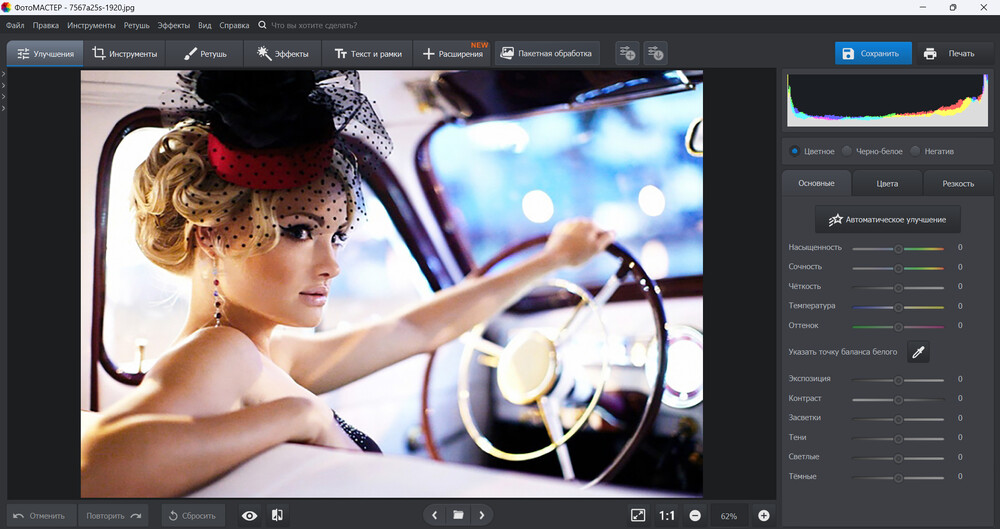Go to next photo with right chevron
Viewport: 1000px width, 529px height.
(x=482, y=516)
